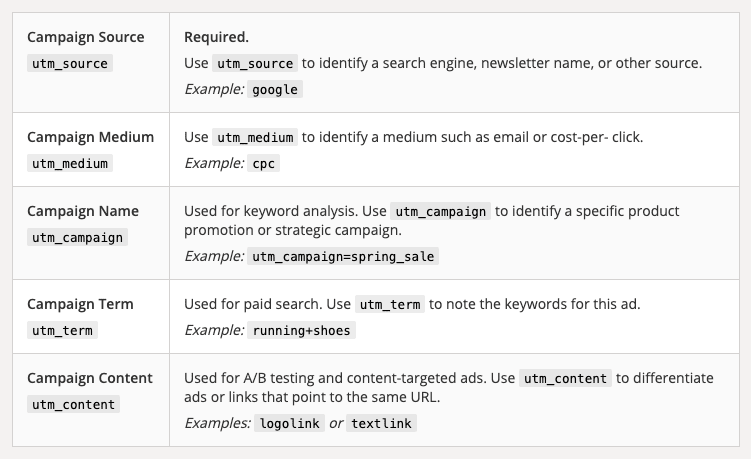
Task: Click the Campaign Name heading
Action: click(83, 211)
